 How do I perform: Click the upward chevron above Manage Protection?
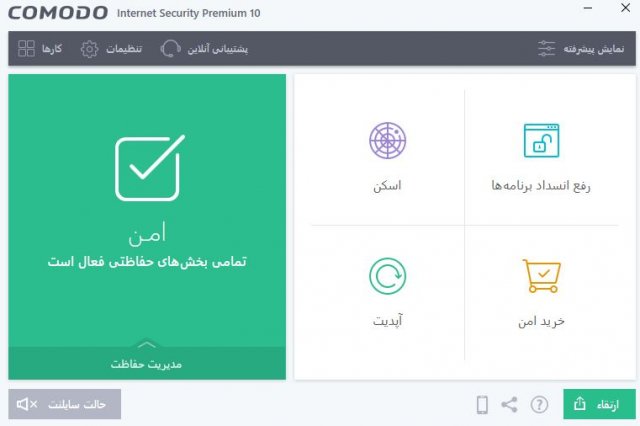point(147,345)
